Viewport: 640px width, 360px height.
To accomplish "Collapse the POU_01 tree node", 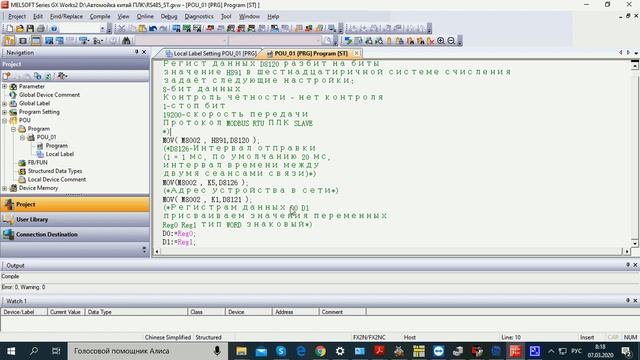I will pyautogui.click(x=22, y=138).
